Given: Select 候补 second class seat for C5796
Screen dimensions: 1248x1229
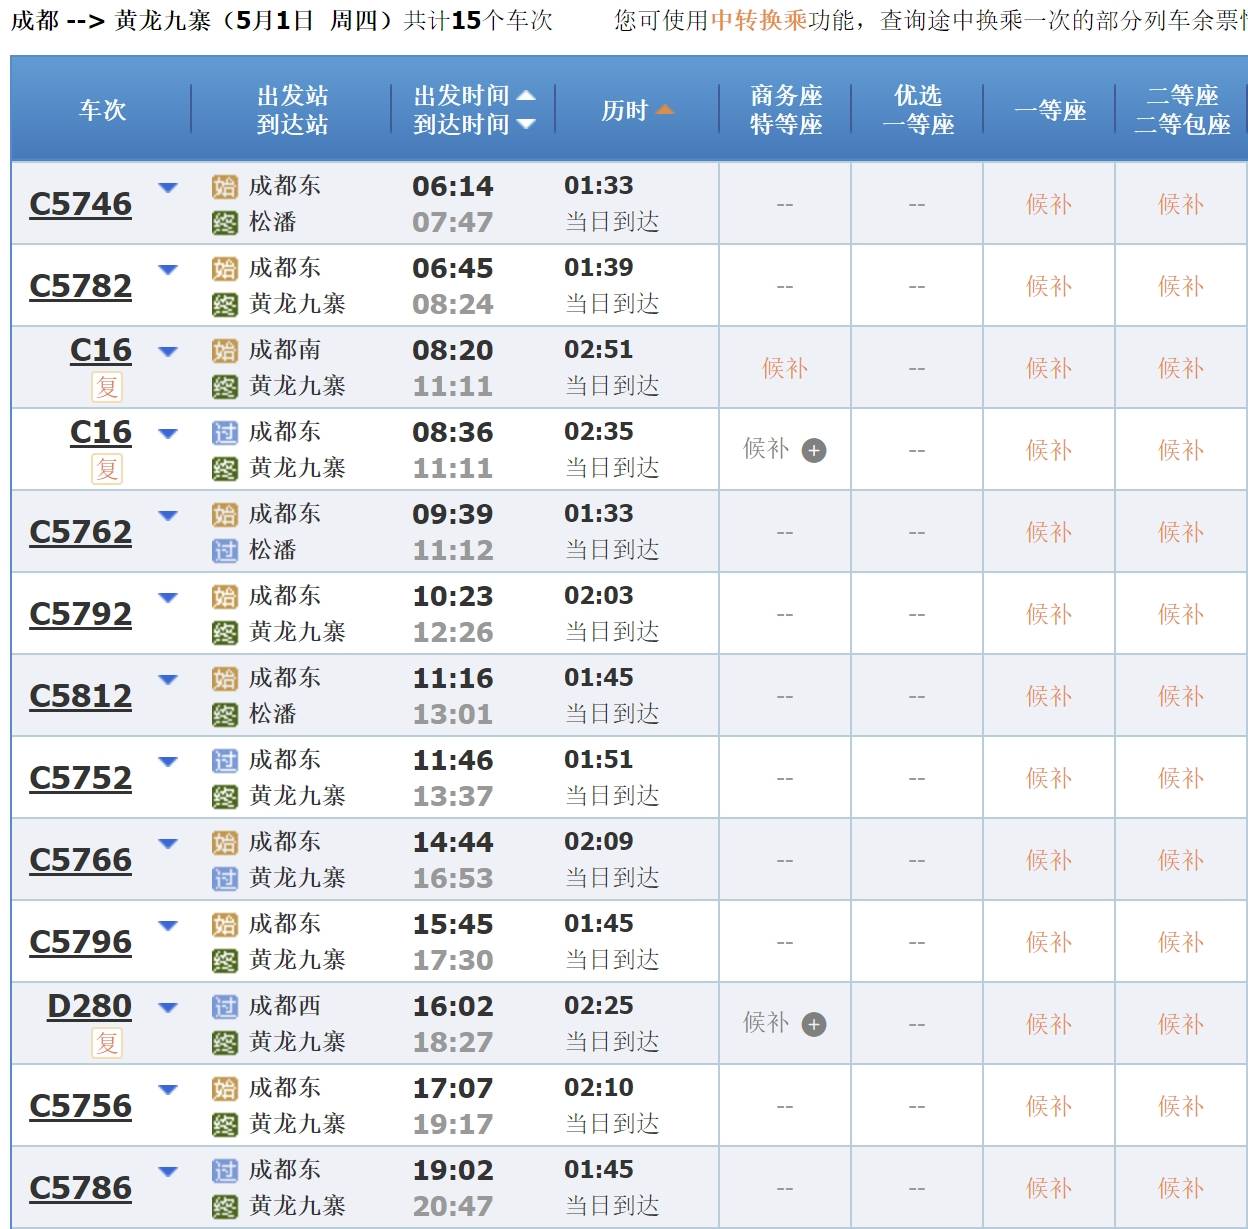Looking at the screenshot, I should (x=1180, y=943).
